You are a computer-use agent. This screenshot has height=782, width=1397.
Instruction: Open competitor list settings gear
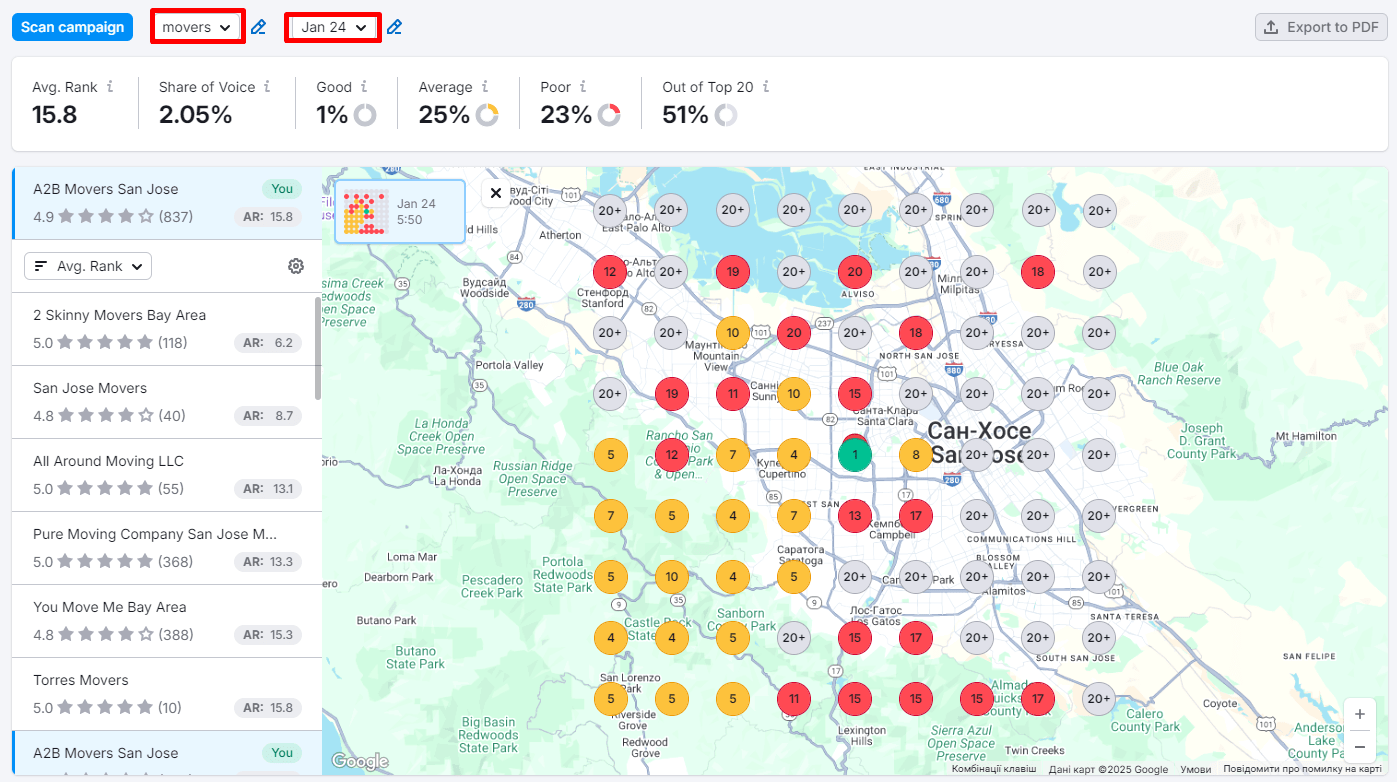click(295, 266)
